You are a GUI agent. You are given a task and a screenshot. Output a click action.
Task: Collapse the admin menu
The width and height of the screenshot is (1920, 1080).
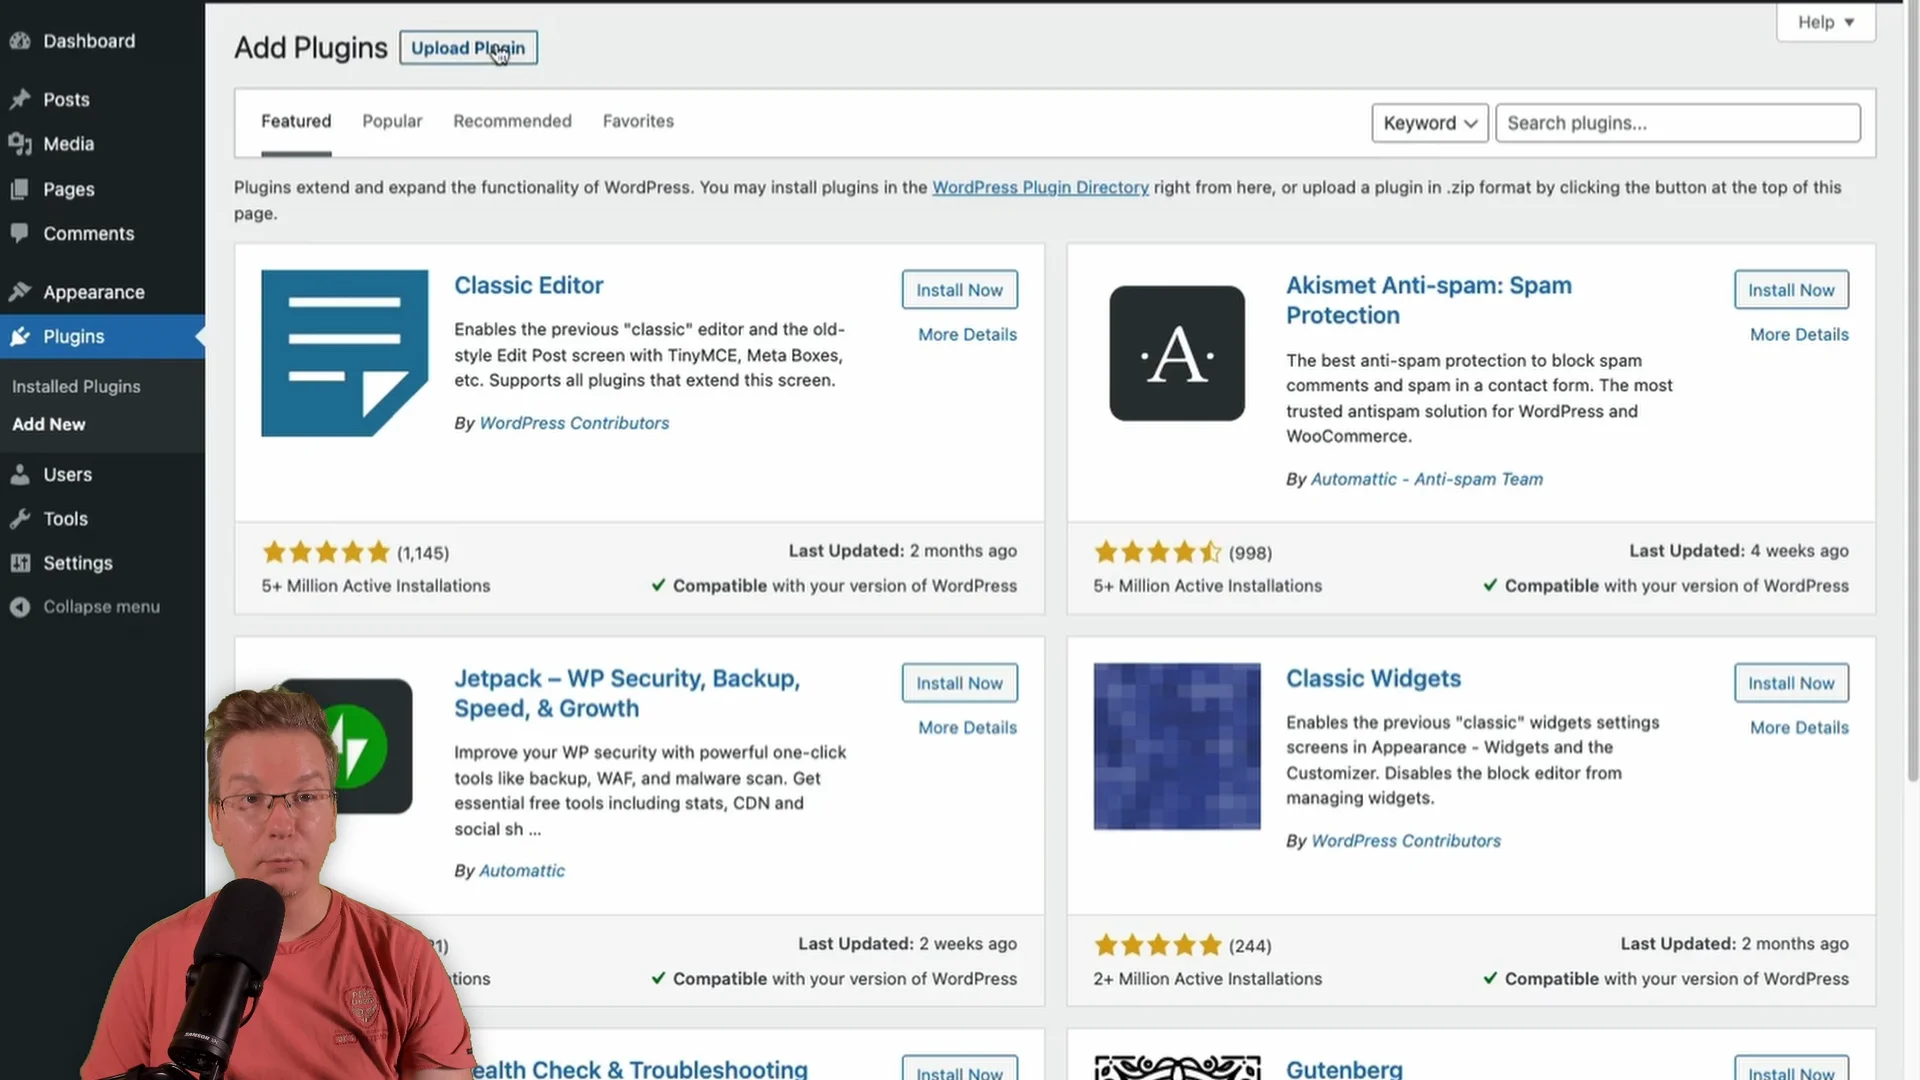[x=22, y=606]
